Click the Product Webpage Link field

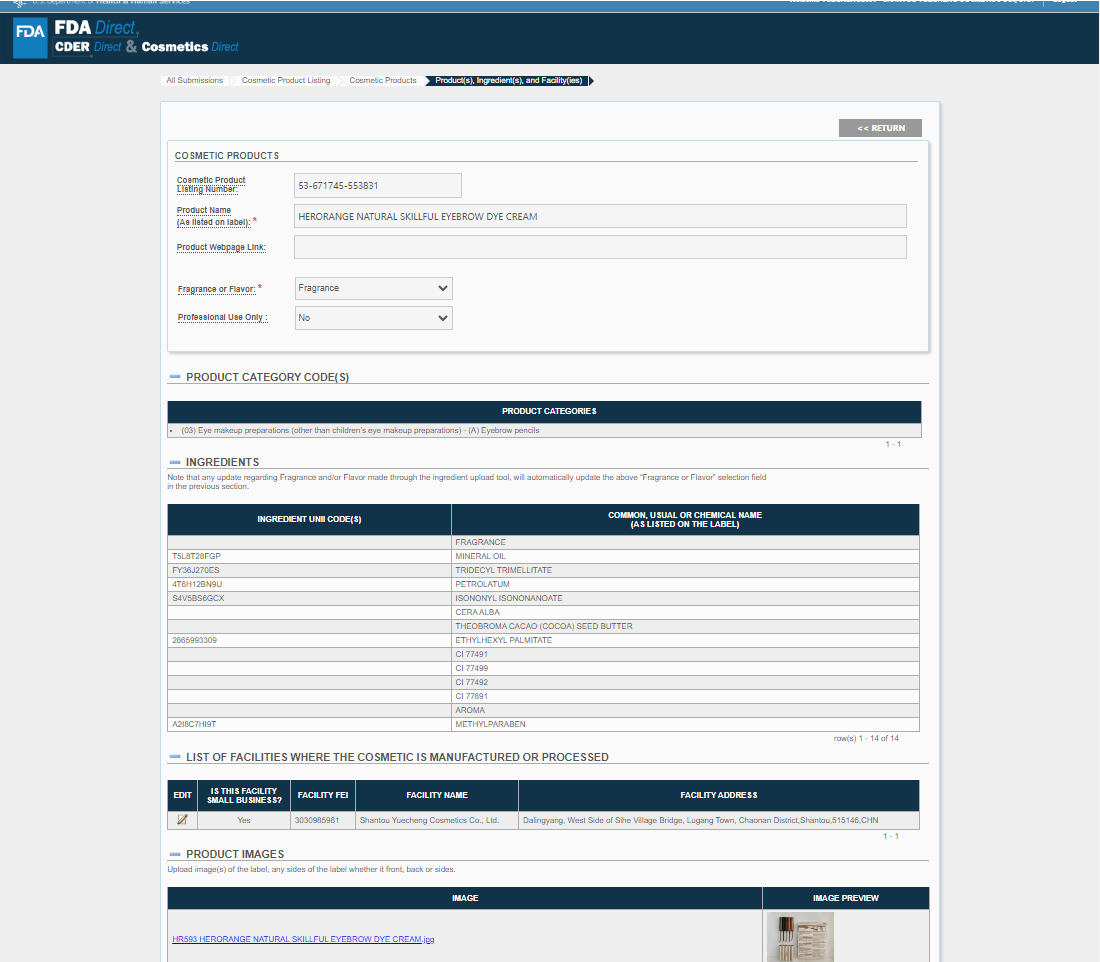[x=600, y=247]
